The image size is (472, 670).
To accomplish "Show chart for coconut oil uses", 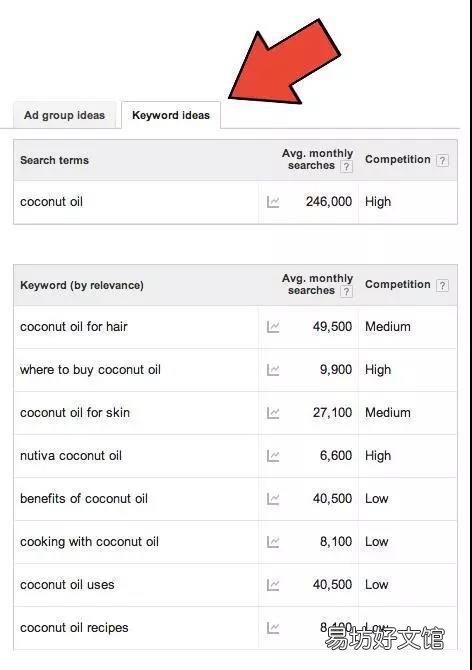I will (273, 585).
